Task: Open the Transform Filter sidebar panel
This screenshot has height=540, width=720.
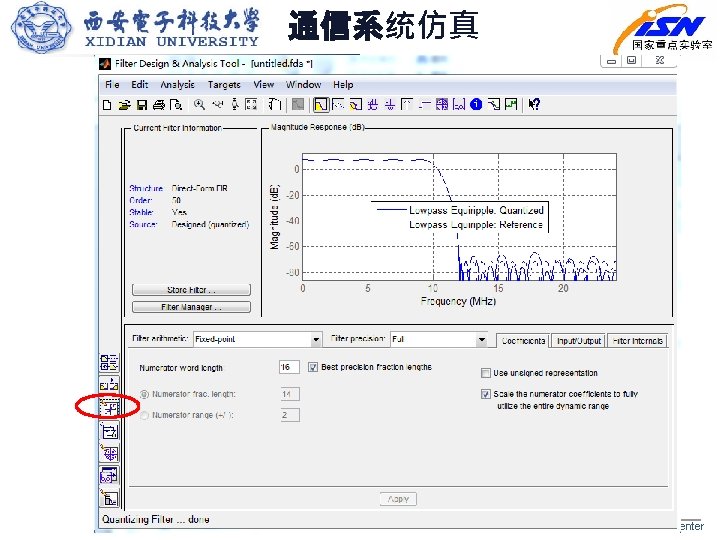Action: pyautogui.click(x=109, y=385)
